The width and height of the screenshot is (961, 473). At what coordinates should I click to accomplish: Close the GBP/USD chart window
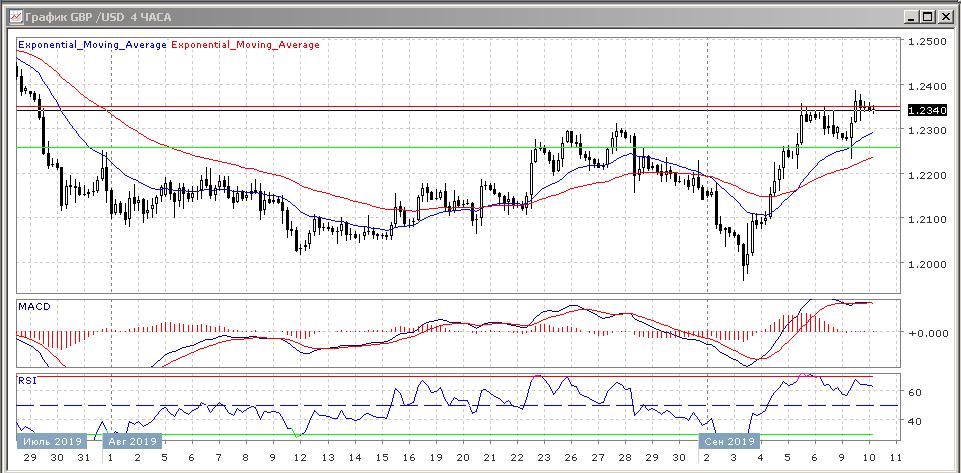pyautogui.click(x=945, y=17)
